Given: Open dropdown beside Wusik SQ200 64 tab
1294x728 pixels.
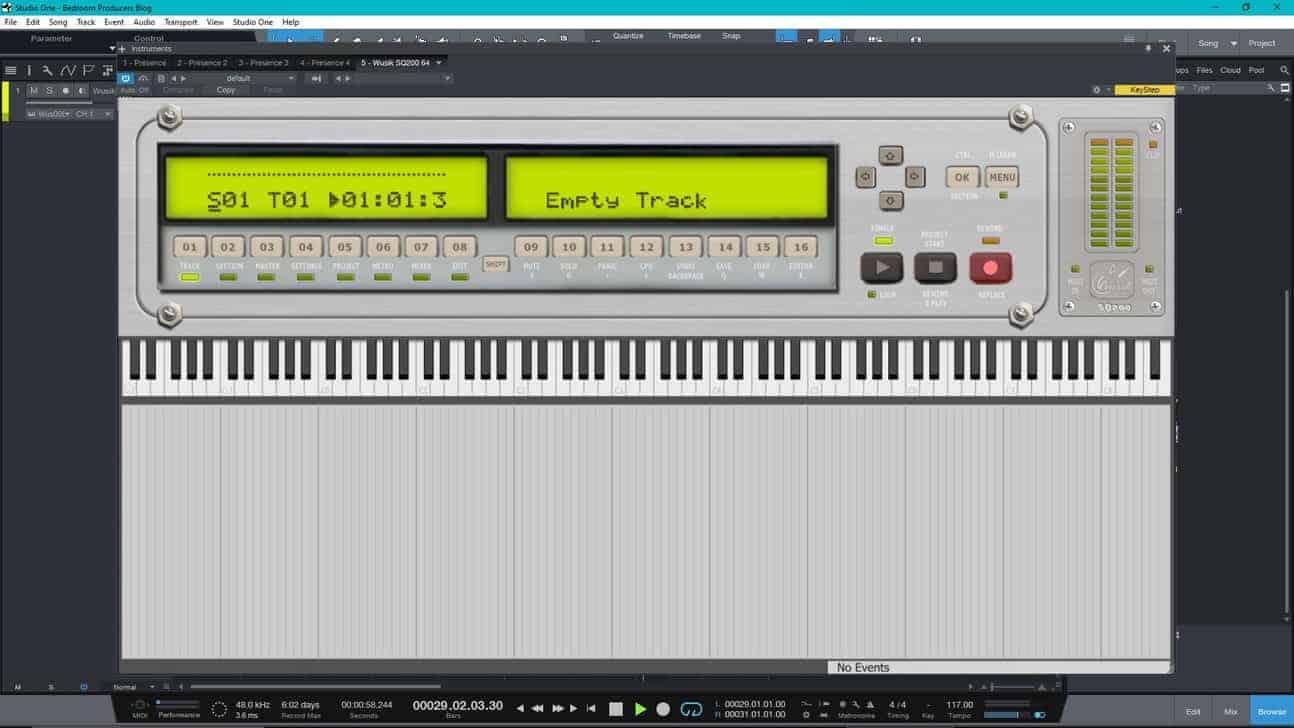Looking at the screenshot, I should pyautogui.click(x=439, y=63).
